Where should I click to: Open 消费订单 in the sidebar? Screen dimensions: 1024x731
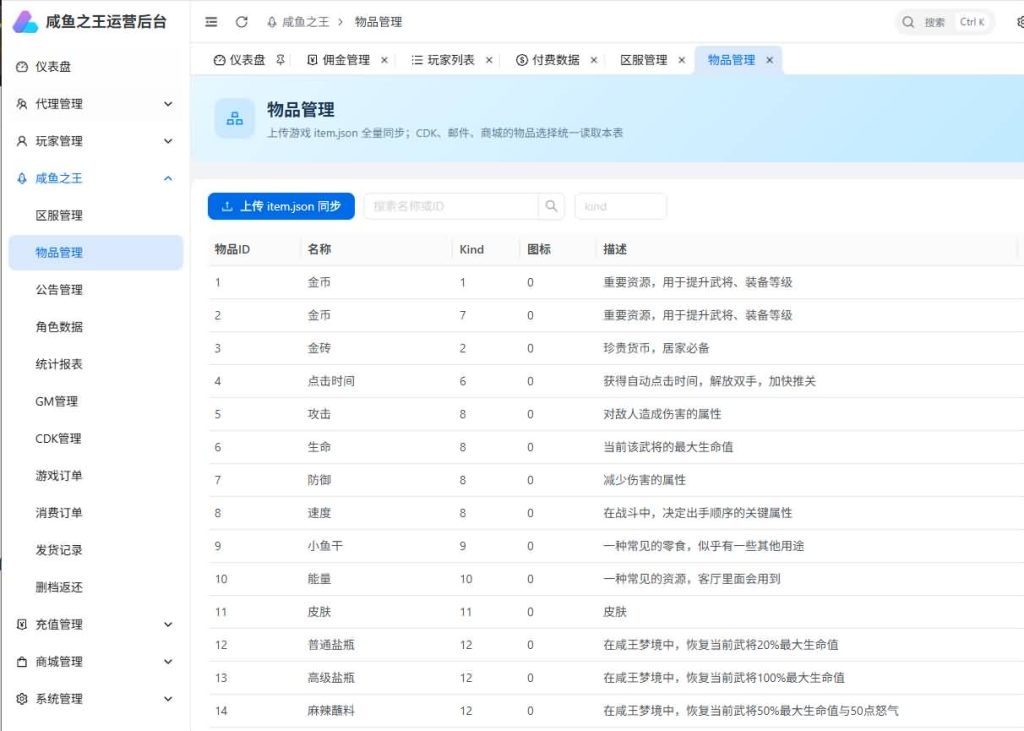click(95, 513)
